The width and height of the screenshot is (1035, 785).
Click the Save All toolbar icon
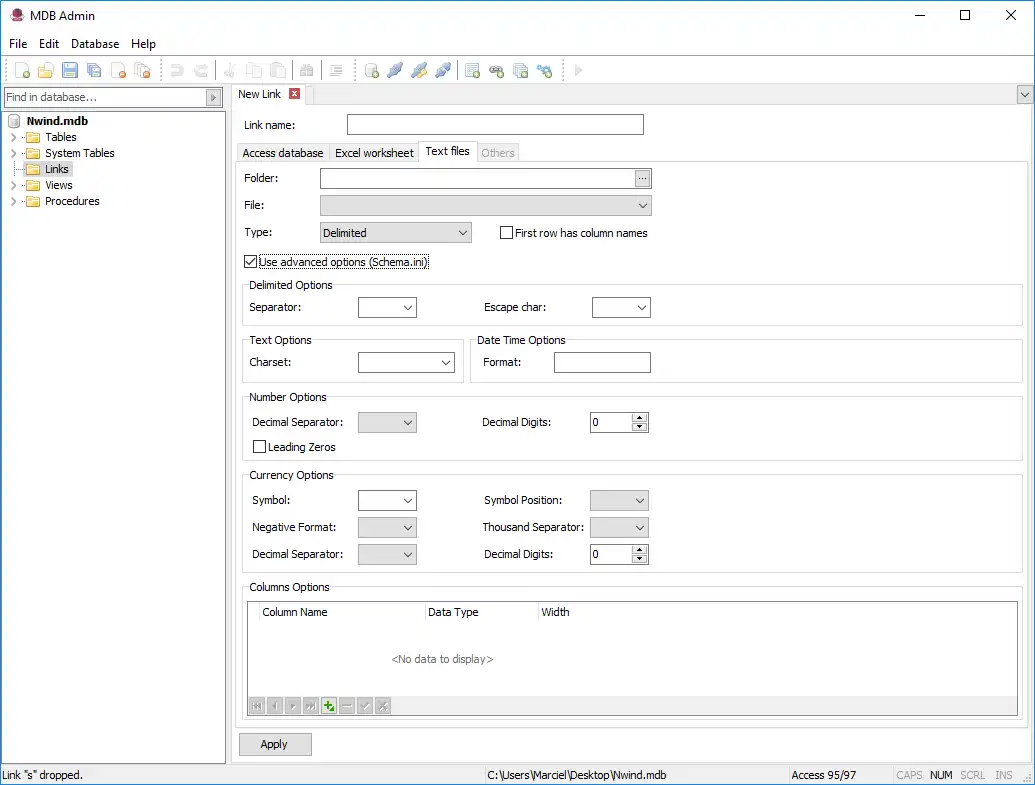click(94, 70)
